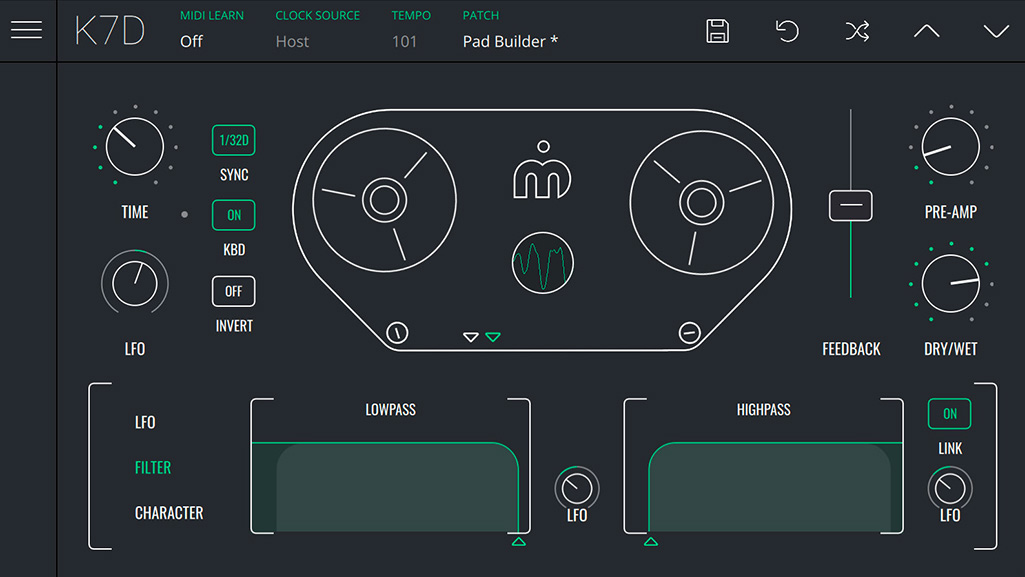The height and width of the screenshot is (577, 1025).
Task: Toggle the KBD ON button
Action: coord(233,215)
